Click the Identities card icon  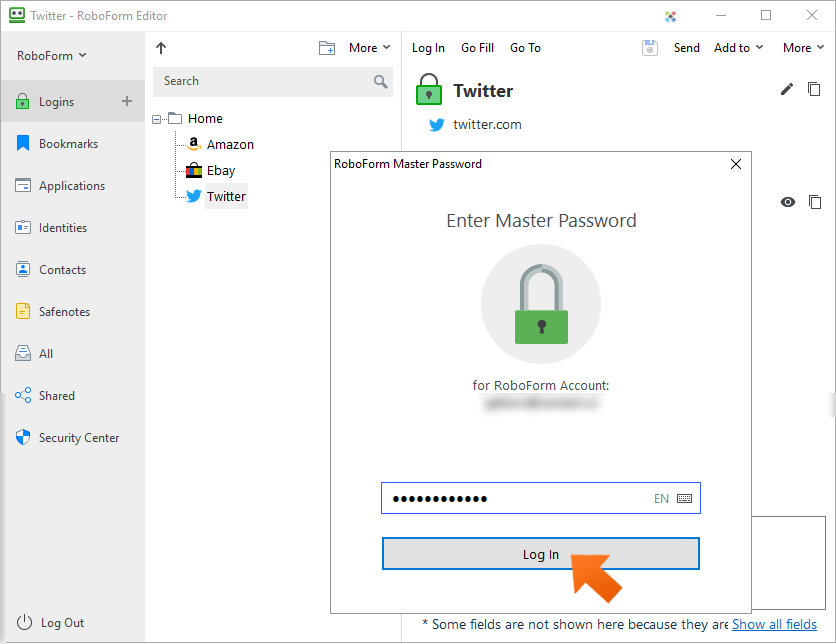(23, 228)
